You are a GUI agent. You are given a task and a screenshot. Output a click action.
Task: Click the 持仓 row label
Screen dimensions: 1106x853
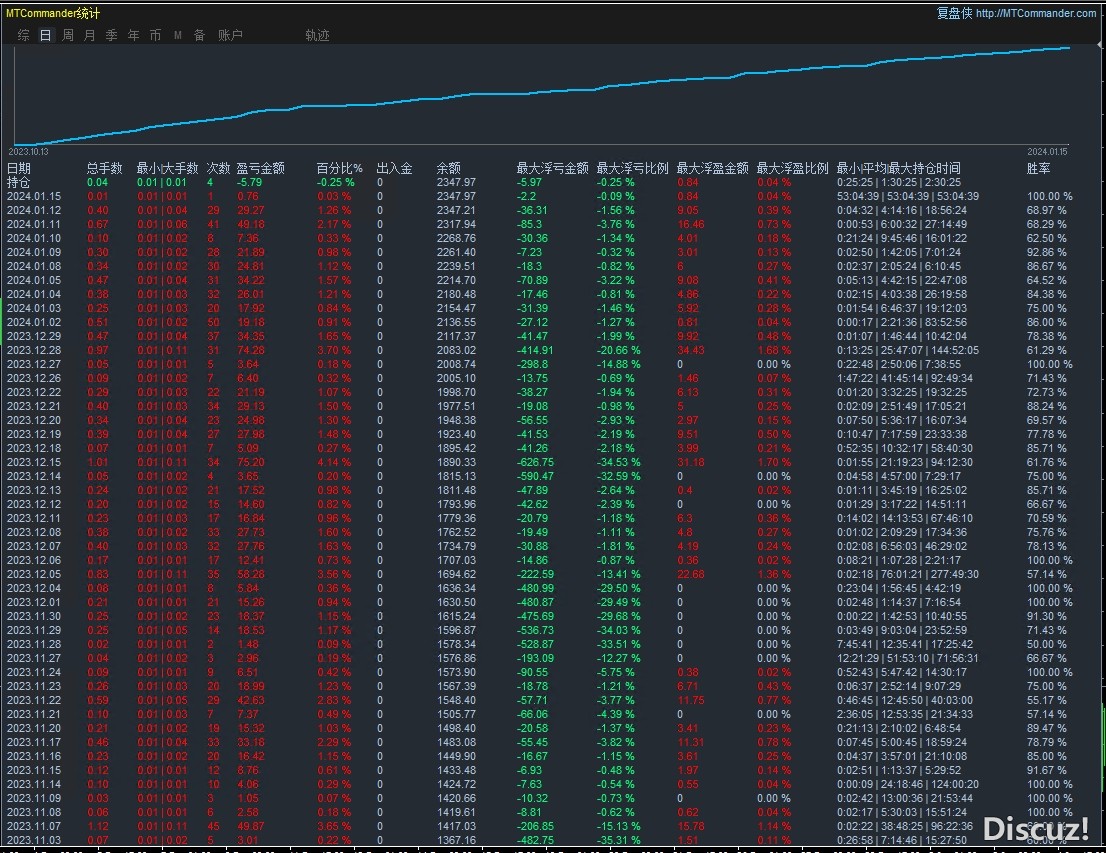coord(19,182)
